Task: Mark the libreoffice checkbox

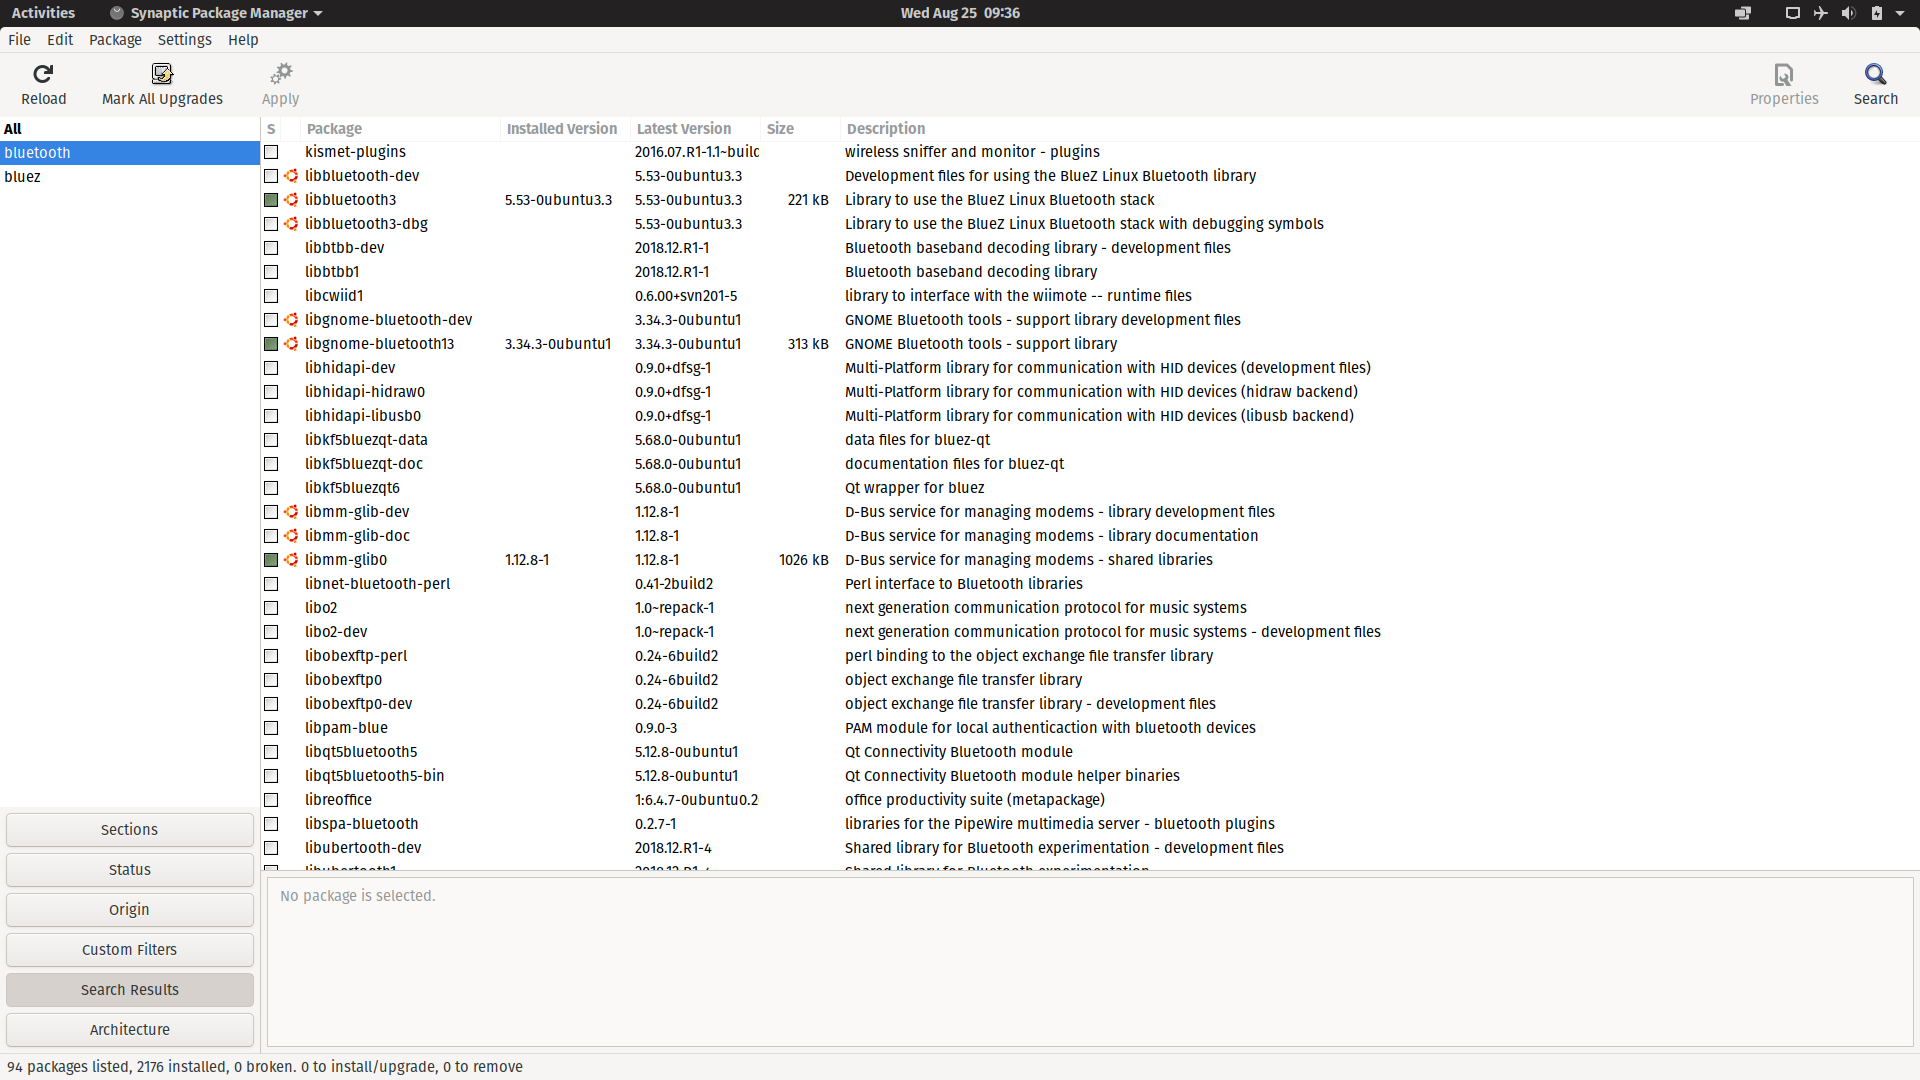Action: click(271, 800)
